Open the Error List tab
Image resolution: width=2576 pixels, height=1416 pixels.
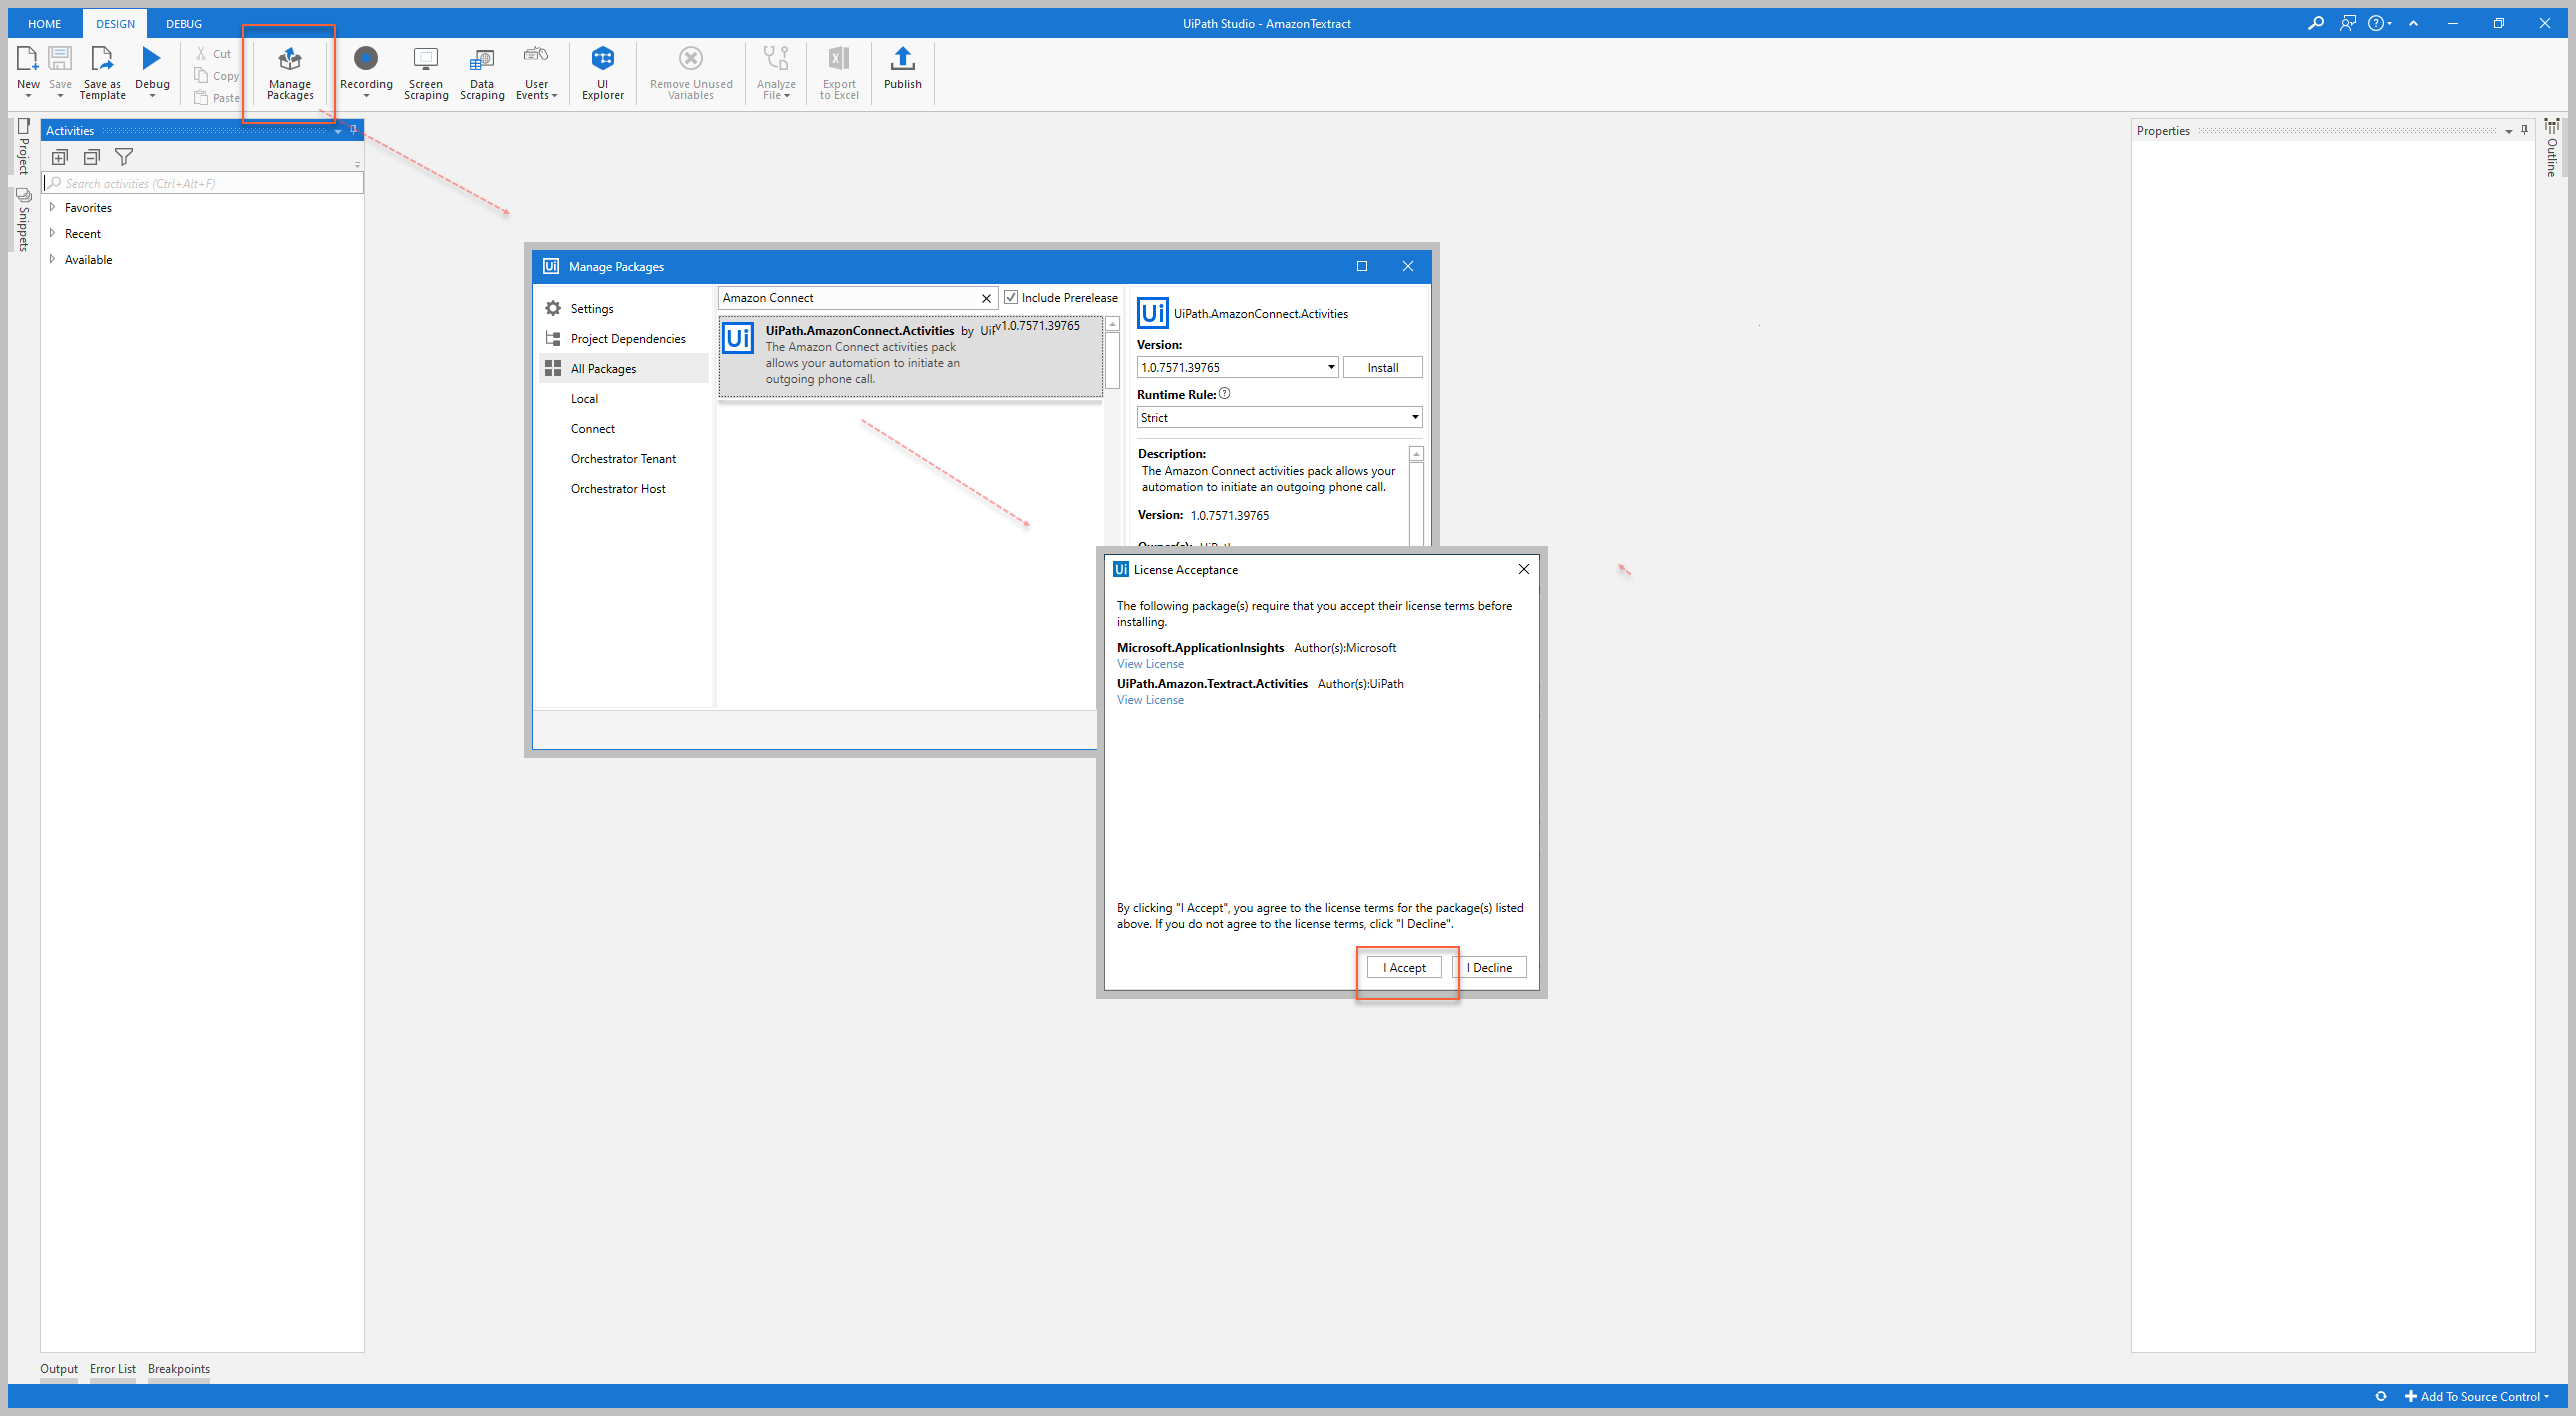click(x=113, y=1369)
